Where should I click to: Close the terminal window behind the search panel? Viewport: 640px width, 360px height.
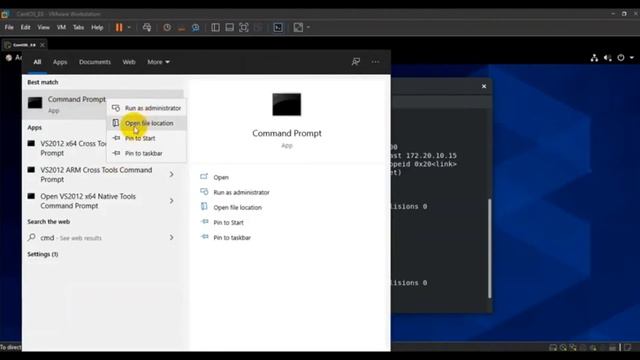pyautogui.click(x=484, y=87)
